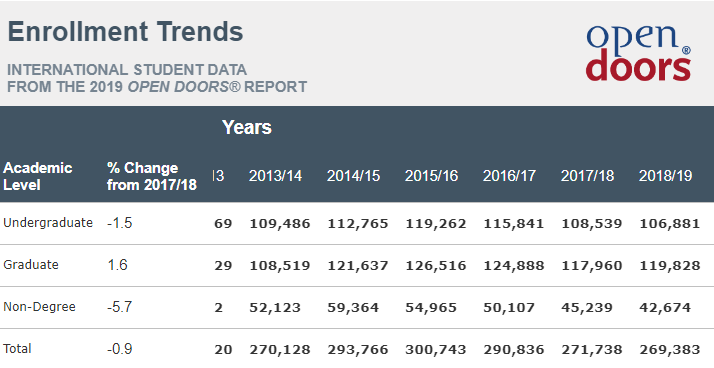Click Undergraduate 2017/18 value 108,539
The width and height of the screenshot is (714, 368).
[x=592, y=224]
